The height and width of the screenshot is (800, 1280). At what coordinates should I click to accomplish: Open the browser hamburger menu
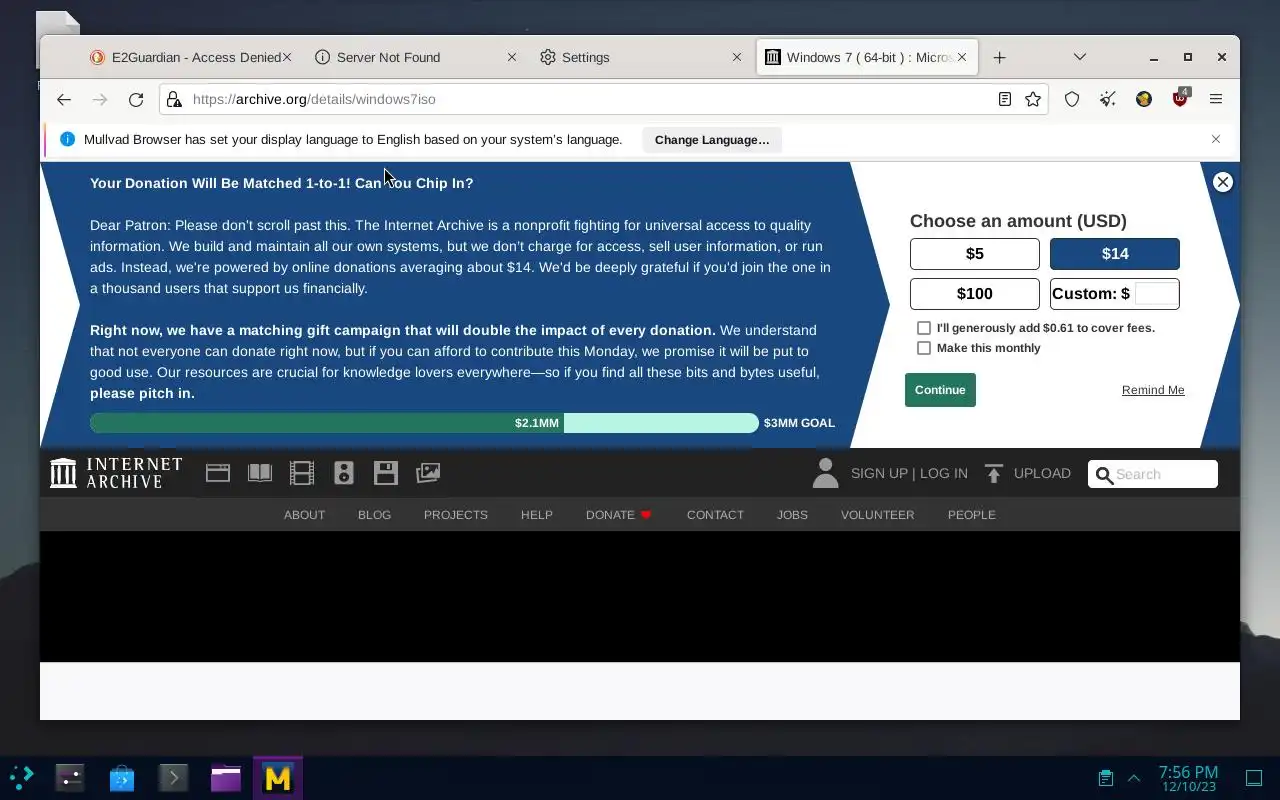point(1216,99)
